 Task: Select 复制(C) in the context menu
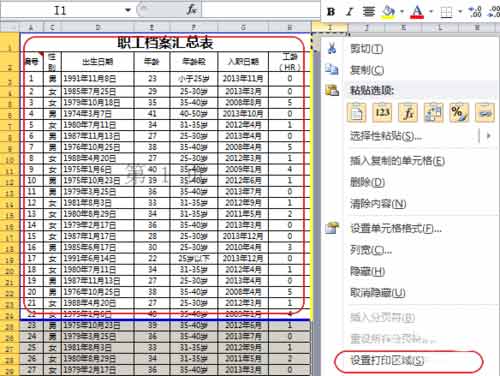click(367, 70)
